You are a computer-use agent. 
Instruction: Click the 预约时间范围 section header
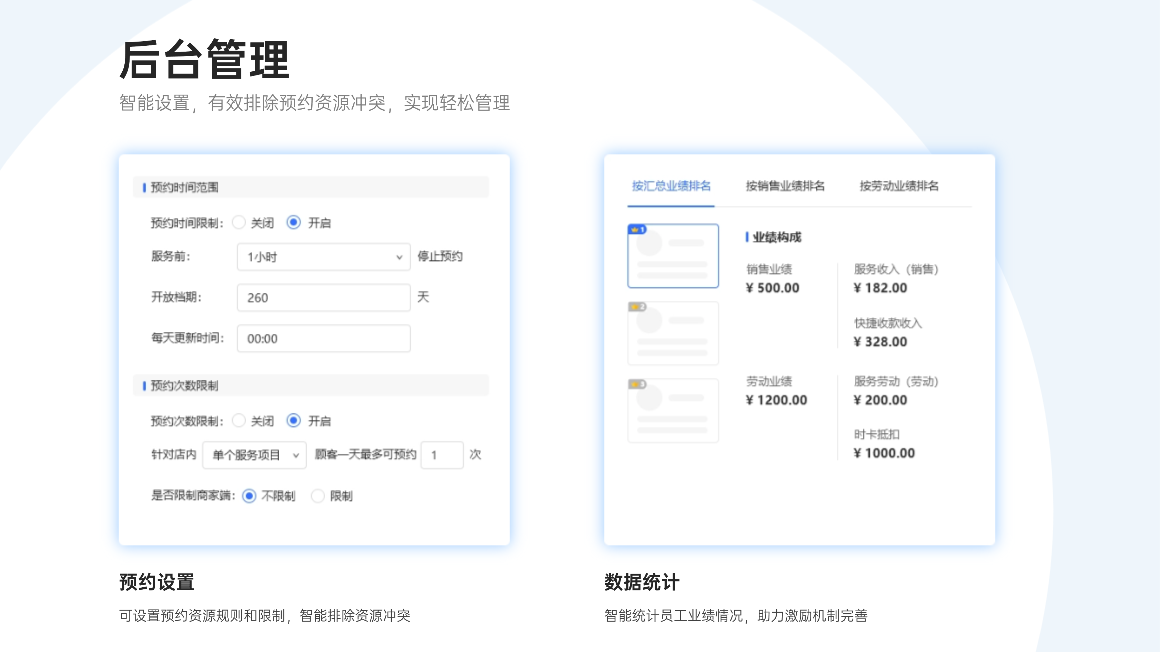click(x=311, y=187)
